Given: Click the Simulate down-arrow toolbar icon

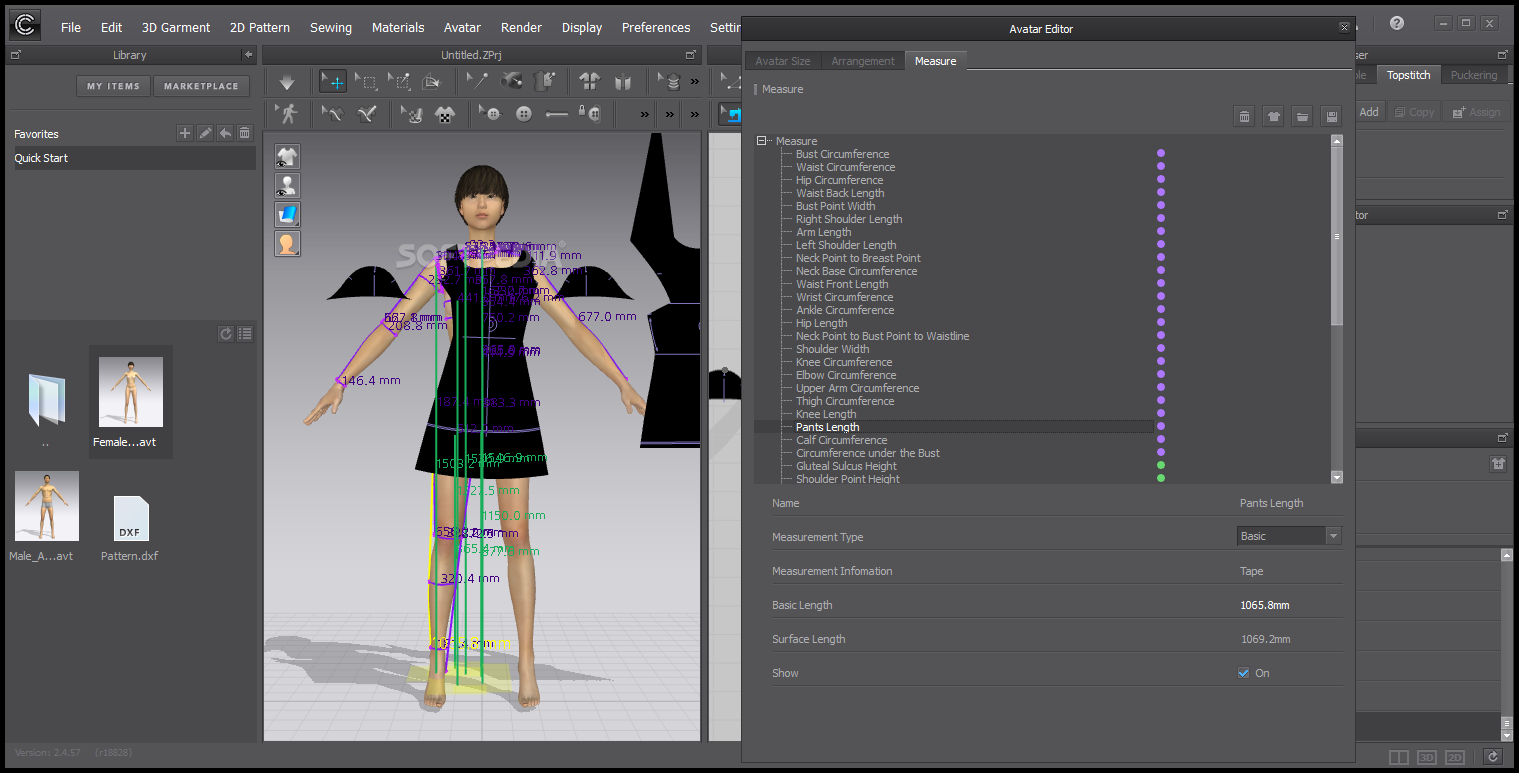Looking at the screenshot, I should pos(287,82).
